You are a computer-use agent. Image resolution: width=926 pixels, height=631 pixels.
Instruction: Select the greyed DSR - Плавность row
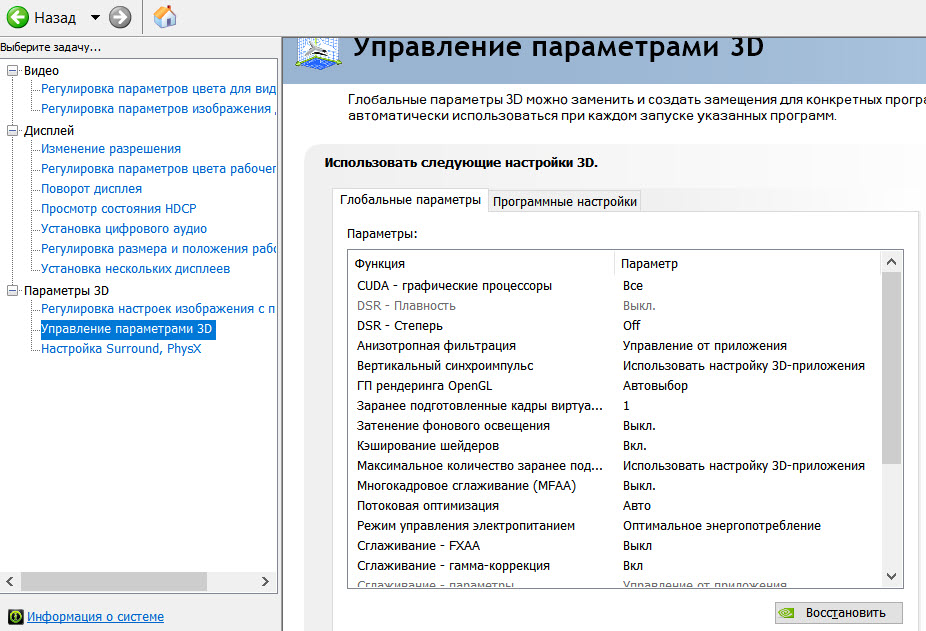coord(615,306)
